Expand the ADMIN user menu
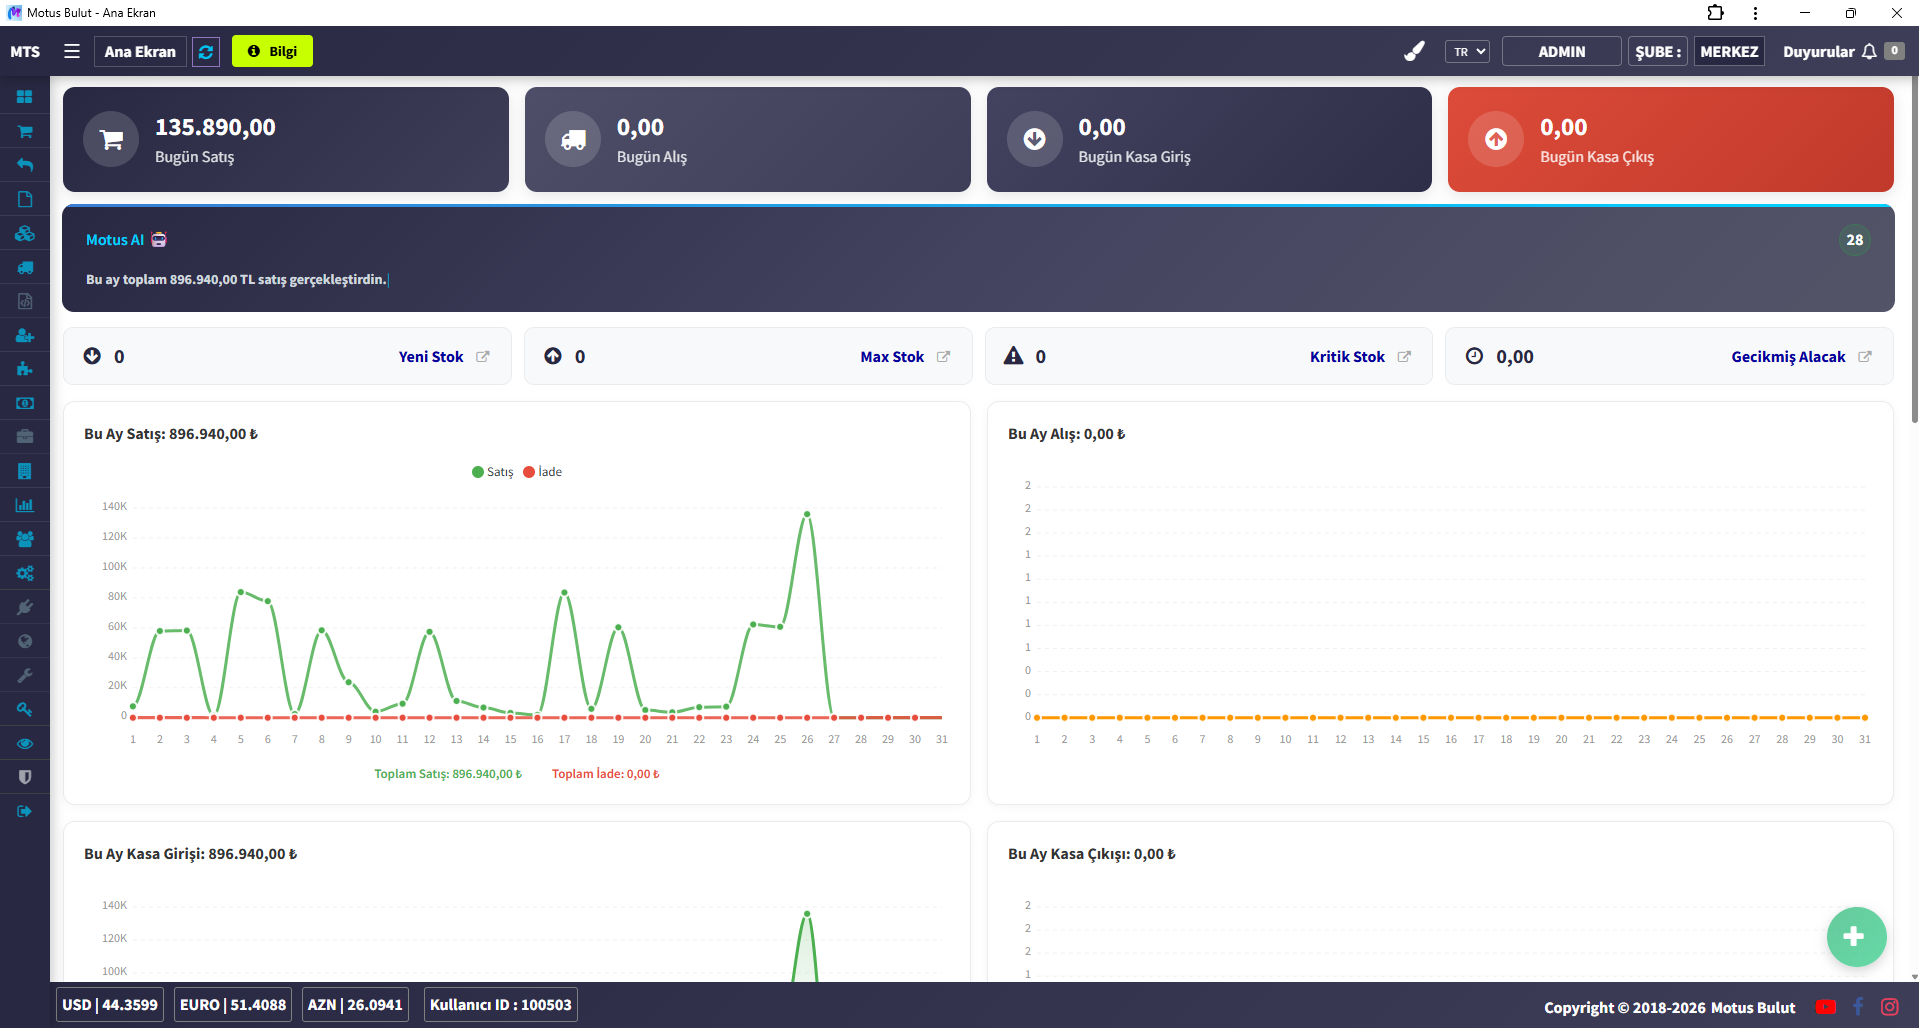The height and width of the screenshot is (1028, 1919). tap(1561, 52)
